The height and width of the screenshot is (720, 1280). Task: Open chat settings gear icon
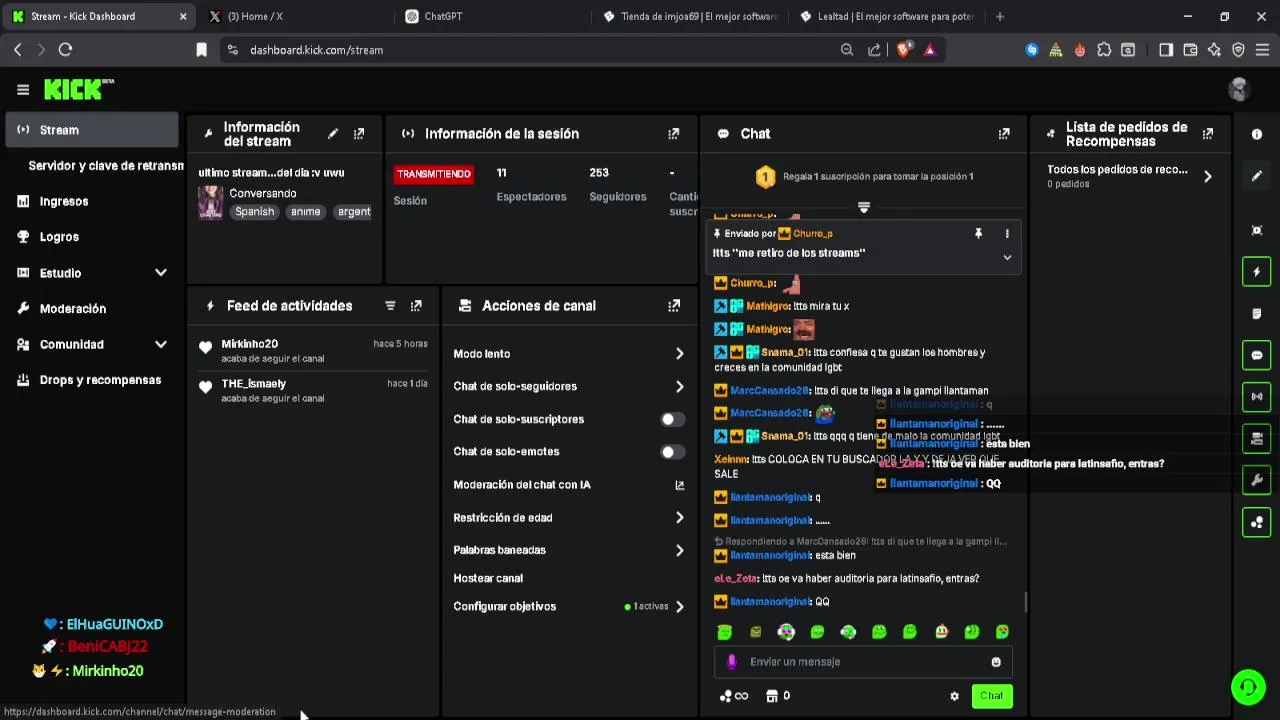(954, 696)
